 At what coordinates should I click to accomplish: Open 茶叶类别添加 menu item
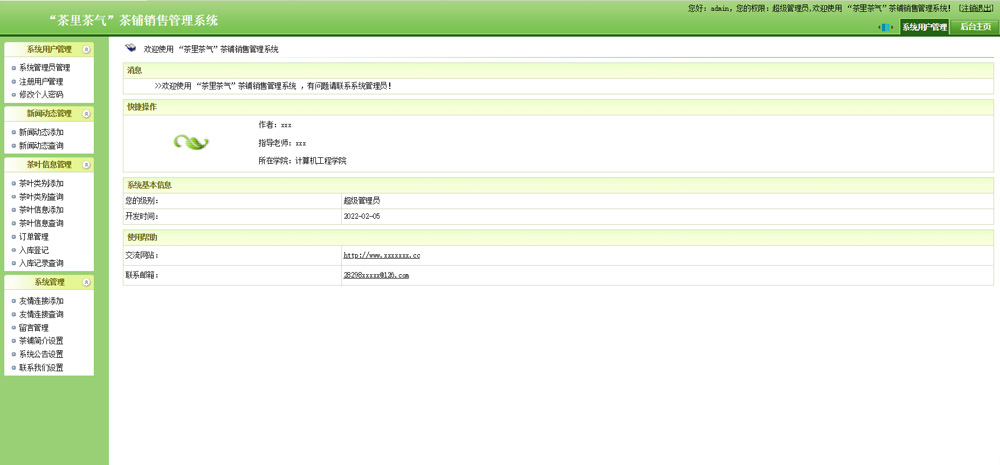[41, 184]
